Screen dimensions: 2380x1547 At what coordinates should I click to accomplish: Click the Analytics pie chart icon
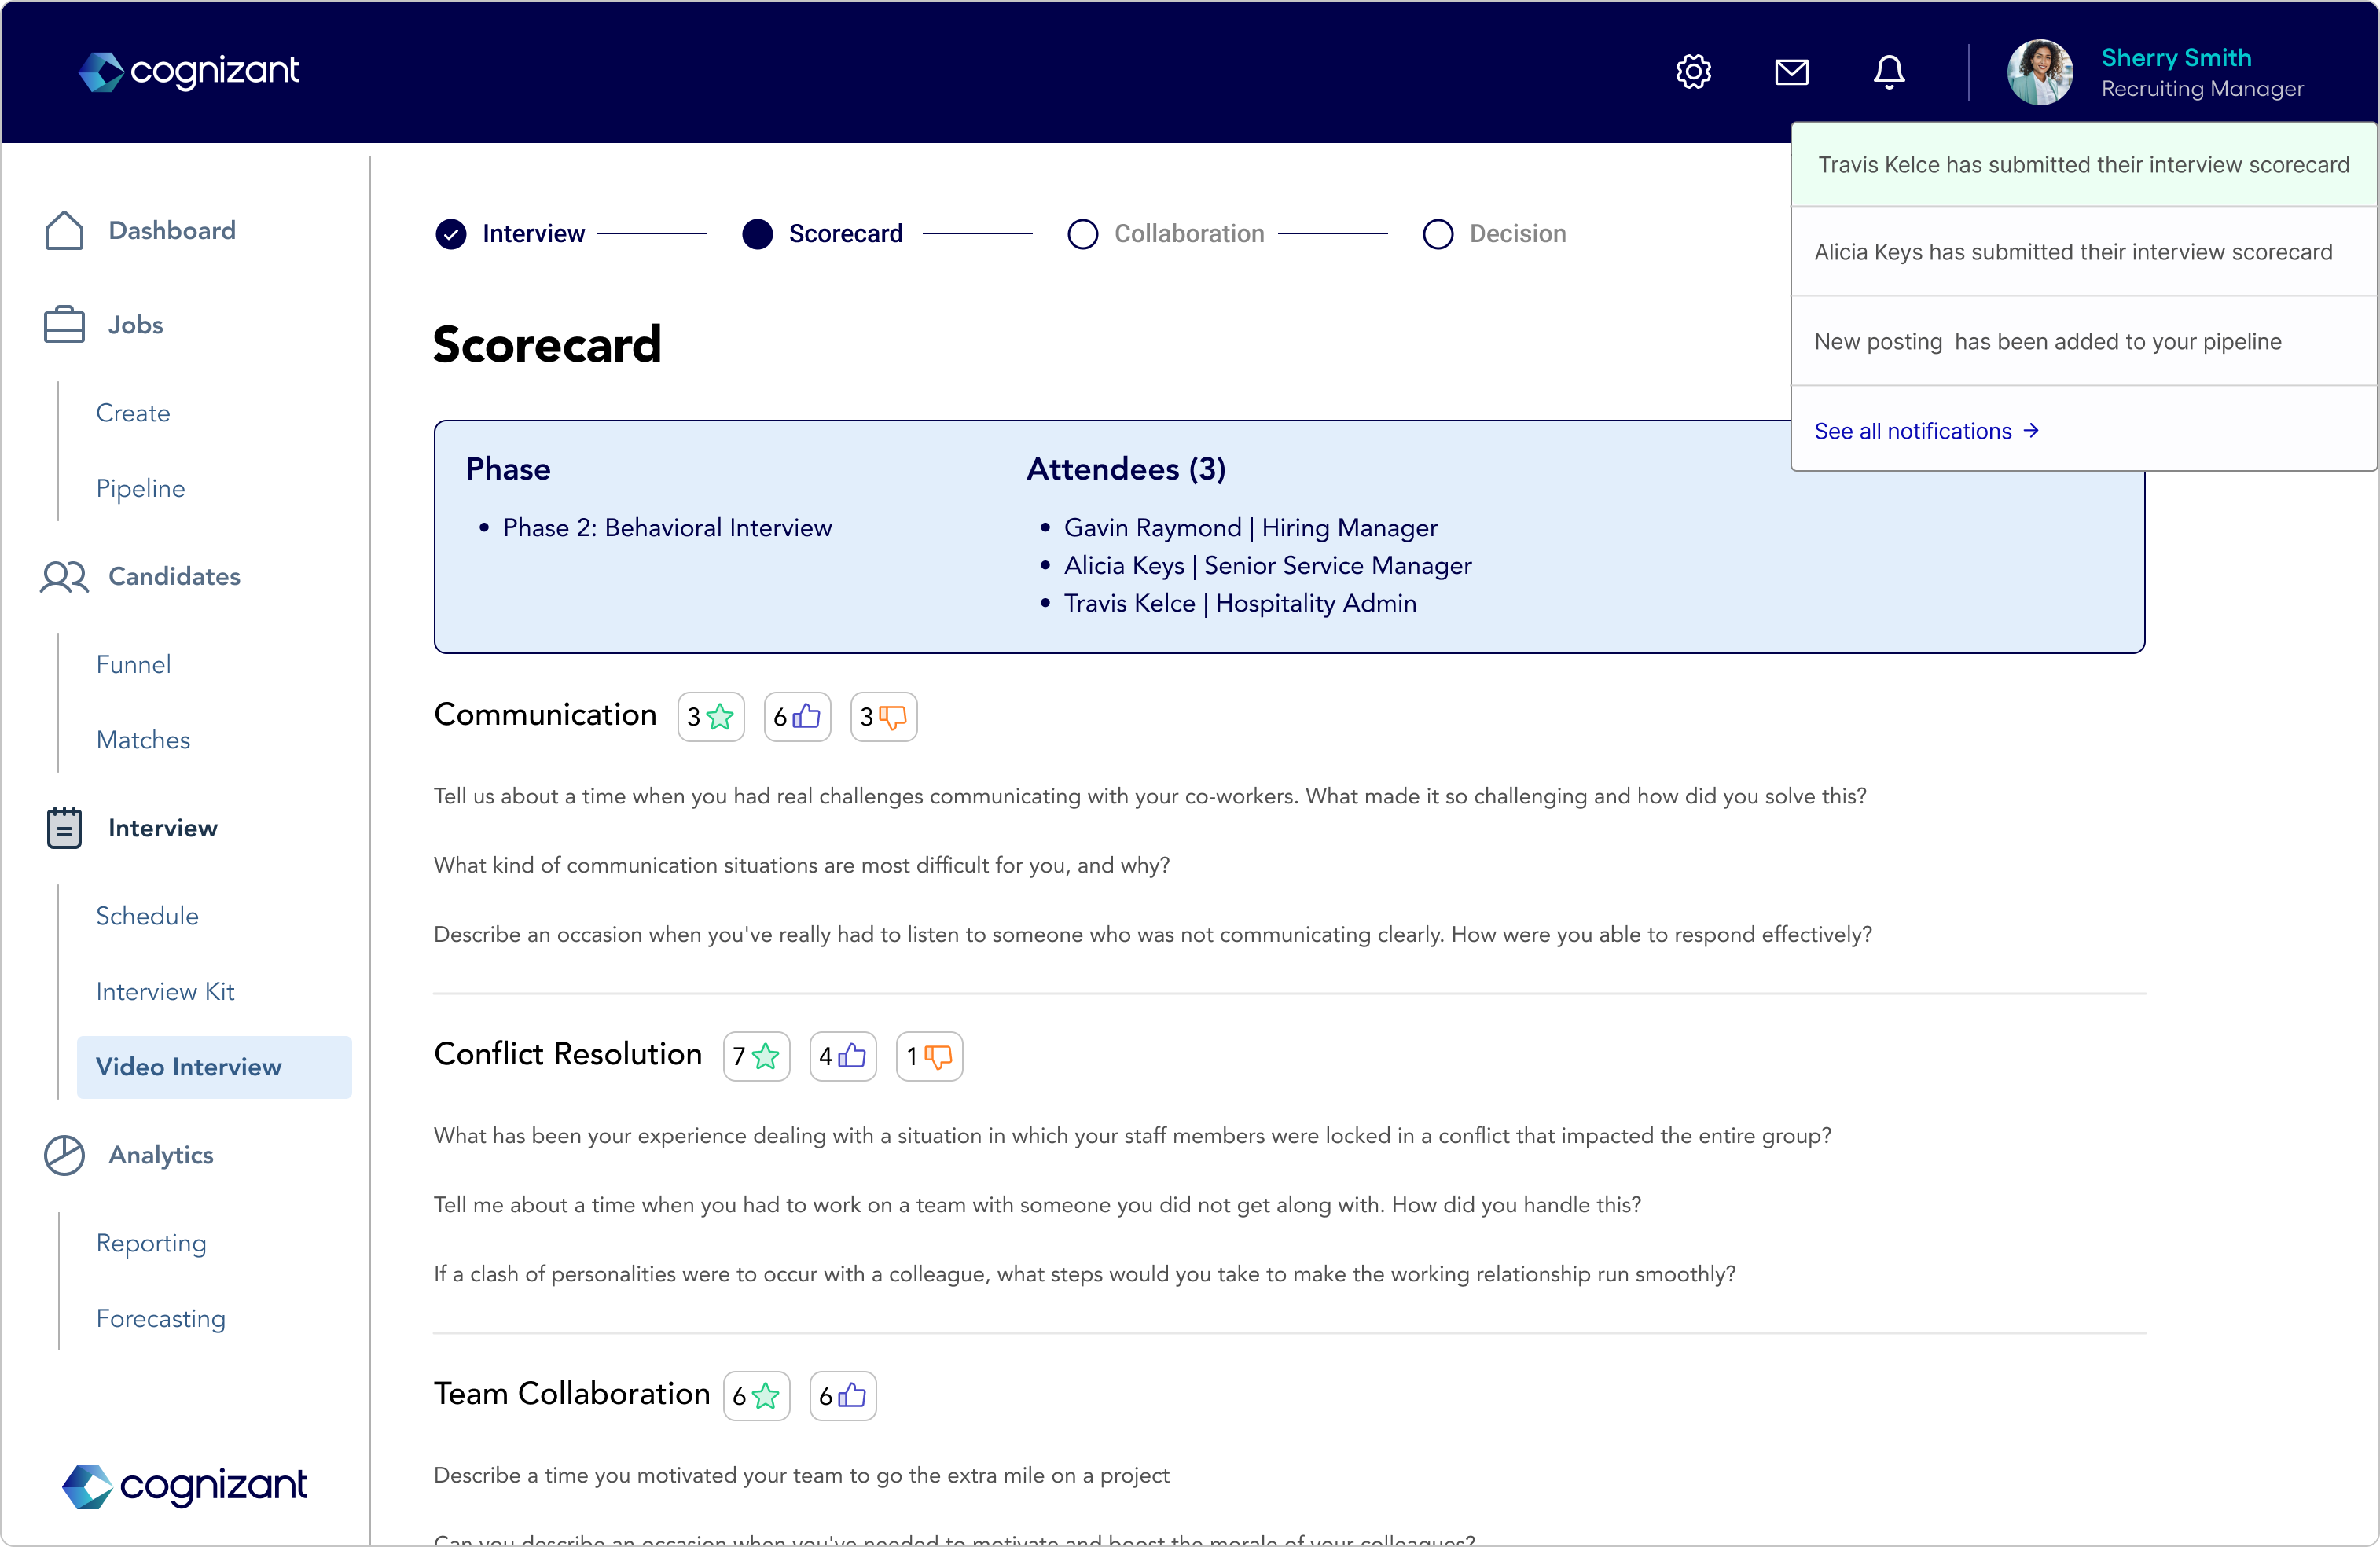tap(64, 1154)
